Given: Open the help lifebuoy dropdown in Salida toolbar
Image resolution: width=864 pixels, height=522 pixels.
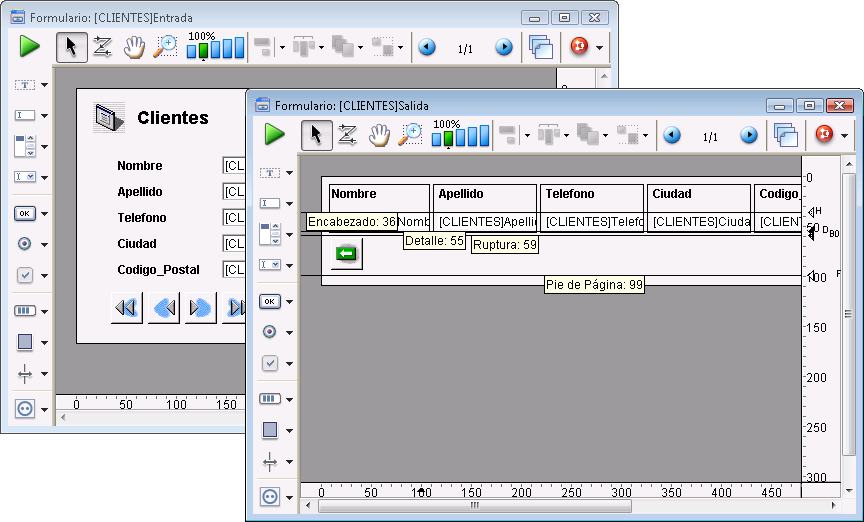Looking at the screenshot, I should coord(846,136).
